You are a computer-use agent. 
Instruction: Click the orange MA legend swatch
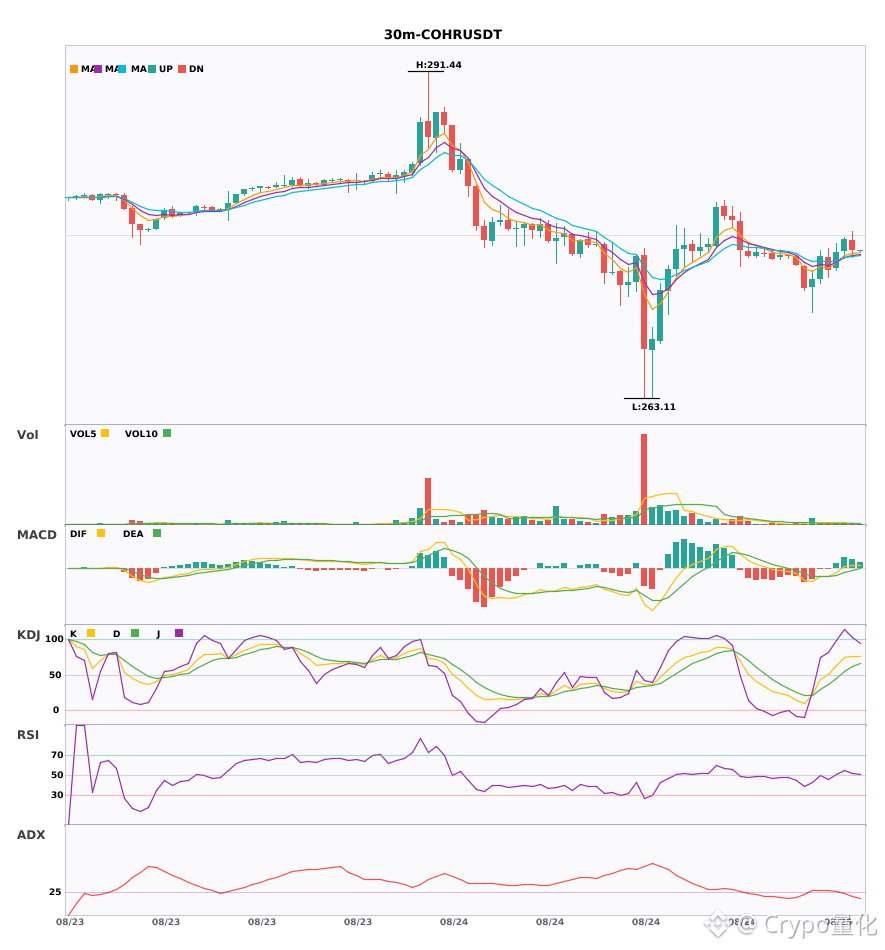pos(74,69)
